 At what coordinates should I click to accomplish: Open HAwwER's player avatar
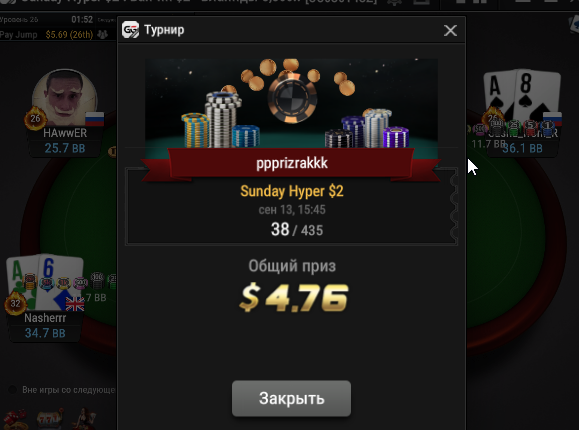65,98
